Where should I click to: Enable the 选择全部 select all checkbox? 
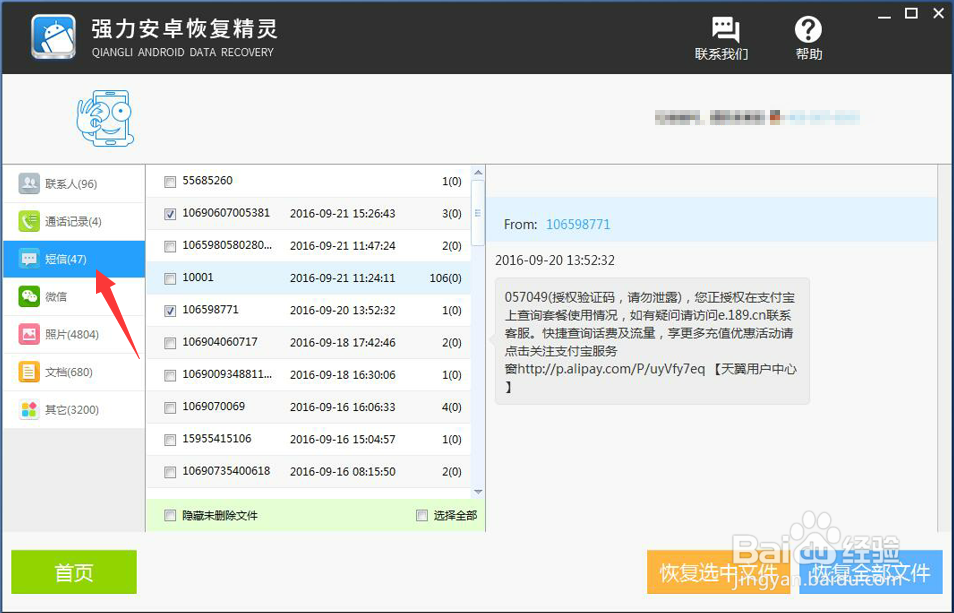422,513
